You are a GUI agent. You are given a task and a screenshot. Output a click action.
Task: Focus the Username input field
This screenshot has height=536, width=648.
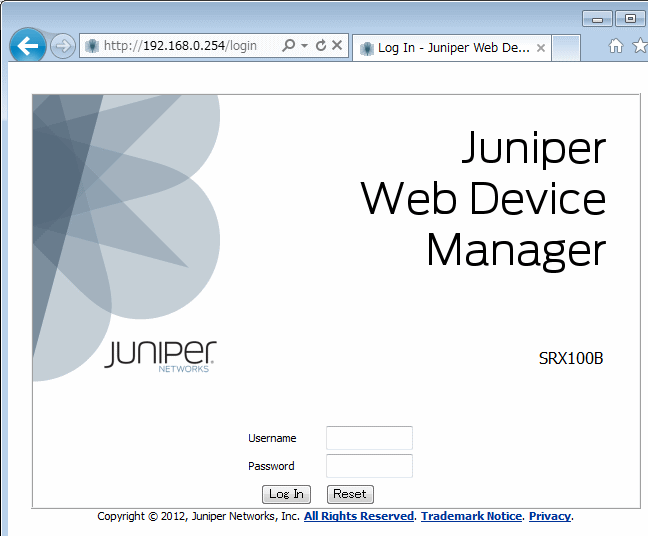pyautogui.click(x=369, y=438)
